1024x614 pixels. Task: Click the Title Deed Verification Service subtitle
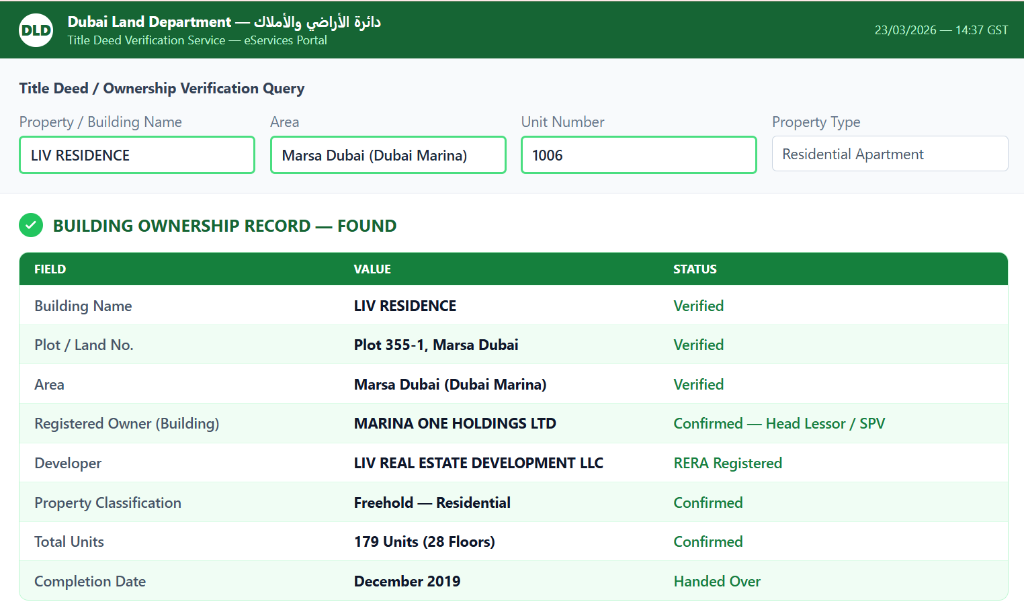pyautogui.click(x=197, y=40)
